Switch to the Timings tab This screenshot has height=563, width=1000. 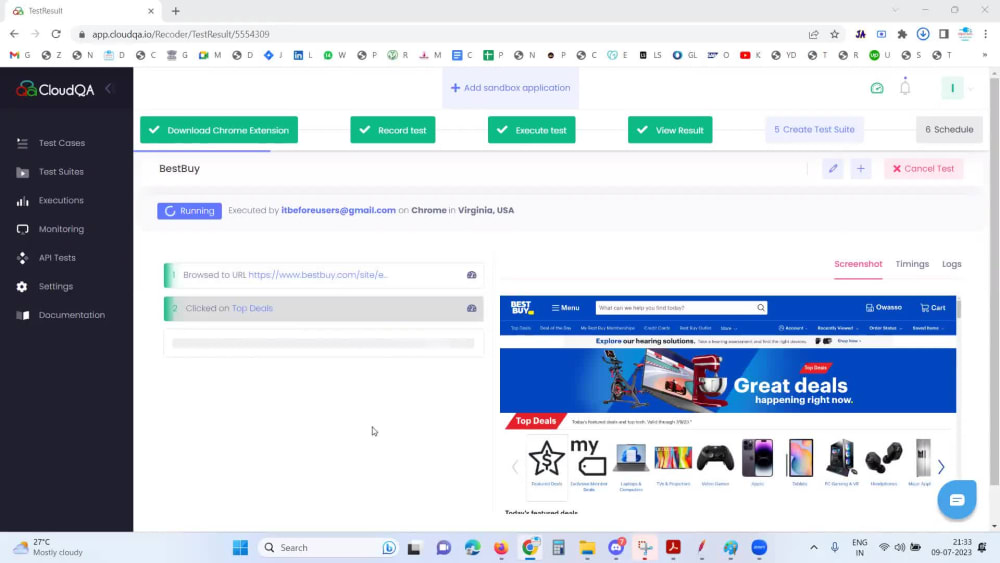pos(912,264)
